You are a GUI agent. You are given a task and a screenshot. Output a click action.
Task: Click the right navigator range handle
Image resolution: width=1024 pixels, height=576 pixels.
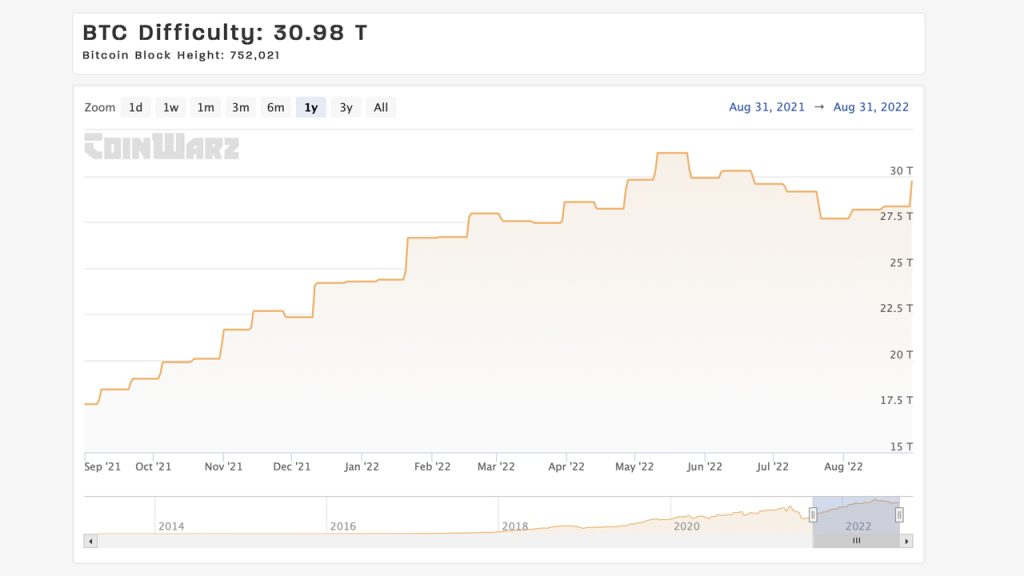click(897, 513)
